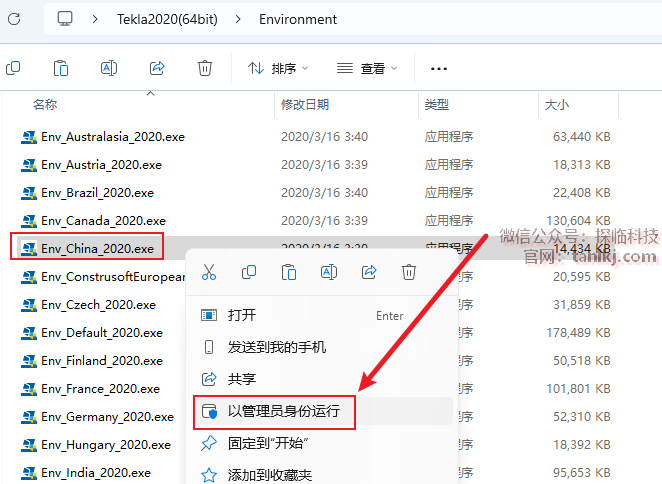Select Env_Australasia_2020.exe file

(x=113, y=137)
